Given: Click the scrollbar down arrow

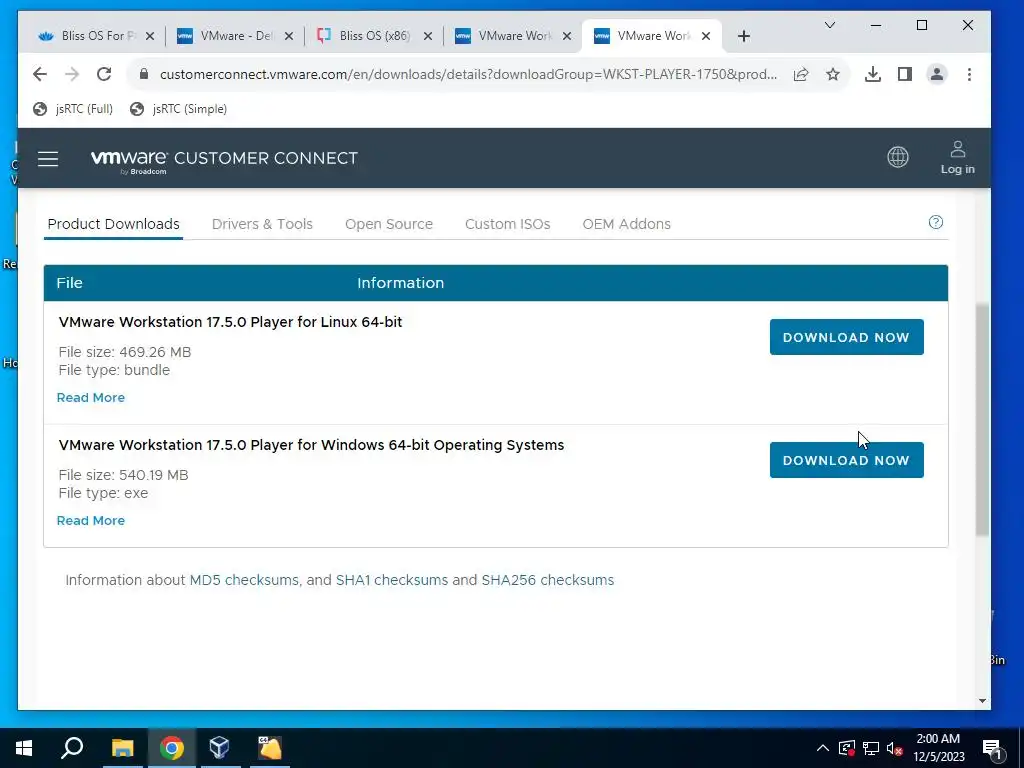Looking at the screenshot, I should [982, 701].
